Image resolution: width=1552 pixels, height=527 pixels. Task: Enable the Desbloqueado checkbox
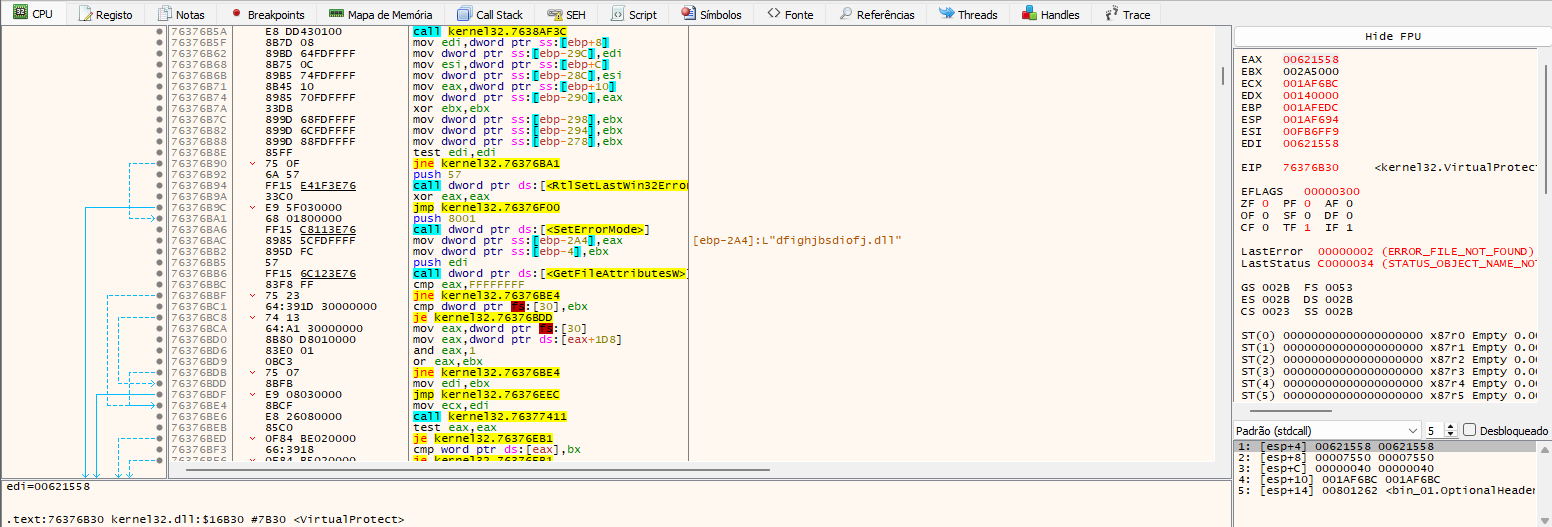click(1469, 430)
